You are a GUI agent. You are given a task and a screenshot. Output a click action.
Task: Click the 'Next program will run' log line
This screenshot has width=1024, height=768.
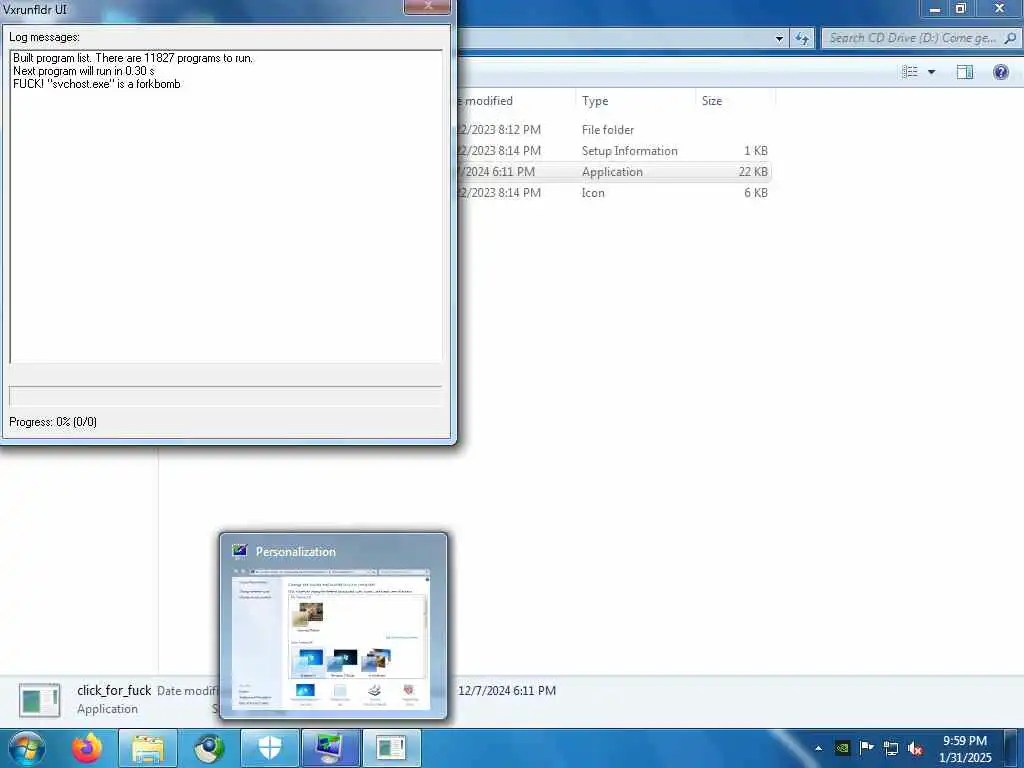coord(84,71)
